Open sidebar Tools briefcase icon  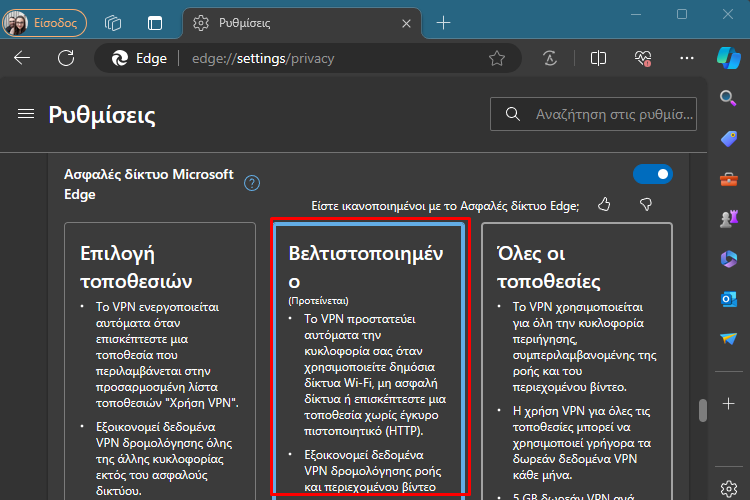coord(728,179)
